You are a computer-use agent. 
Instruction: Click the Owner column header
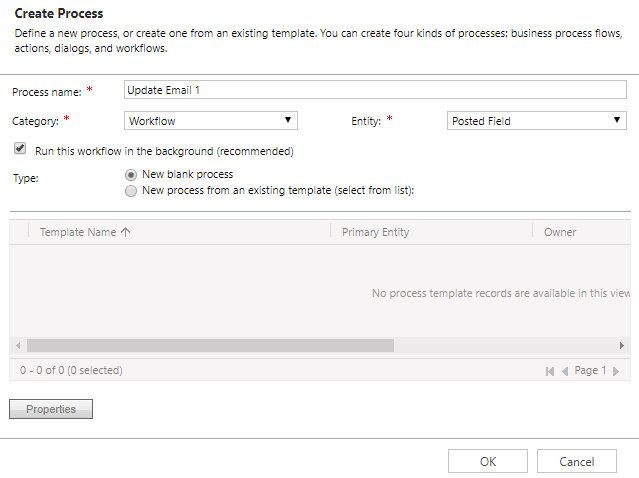click(560, 232)
